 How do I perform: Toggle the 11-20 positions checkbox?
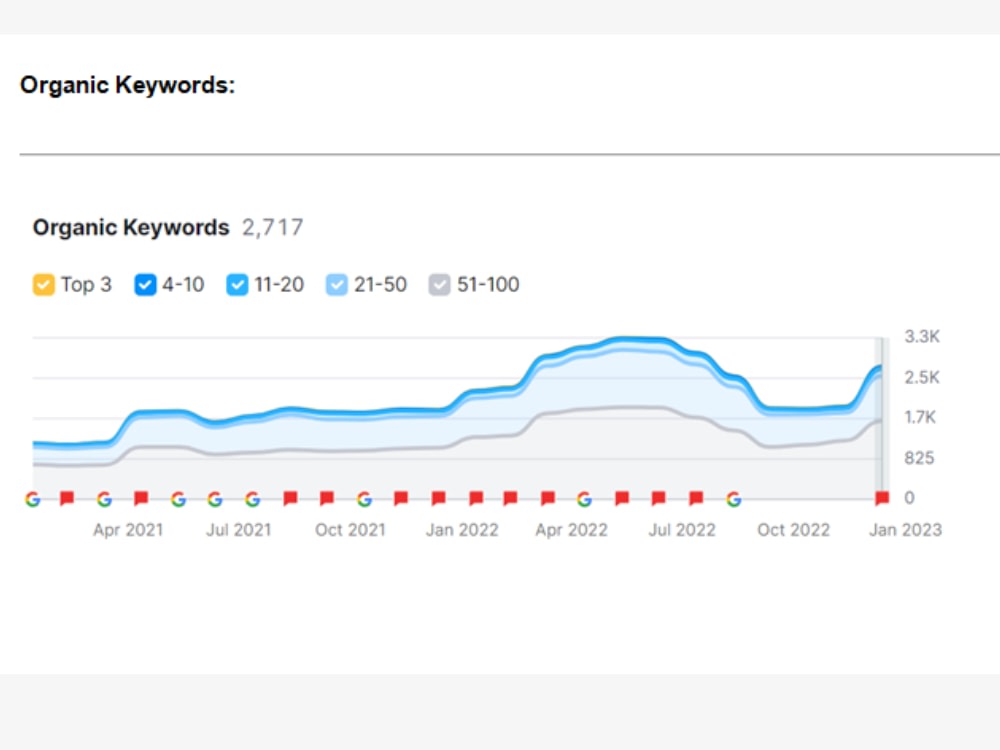pos(237,284)
